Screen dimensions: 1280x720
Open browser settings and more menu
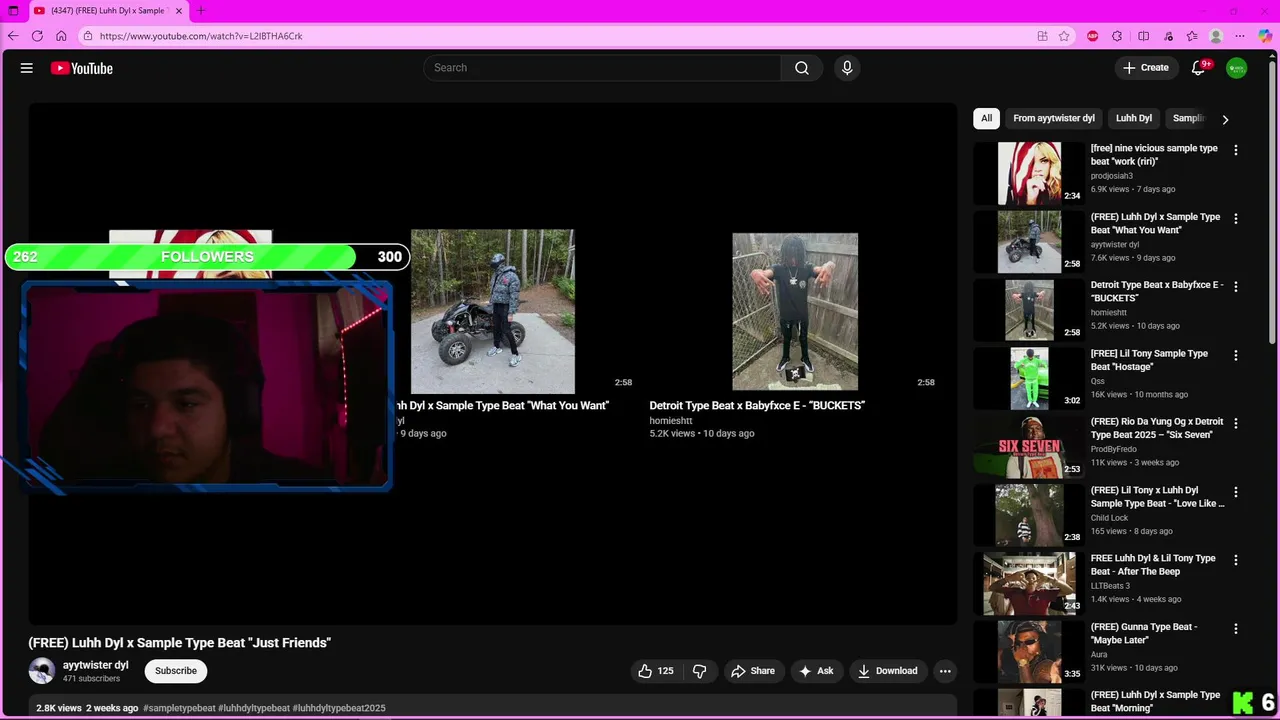coord(1240,36)
